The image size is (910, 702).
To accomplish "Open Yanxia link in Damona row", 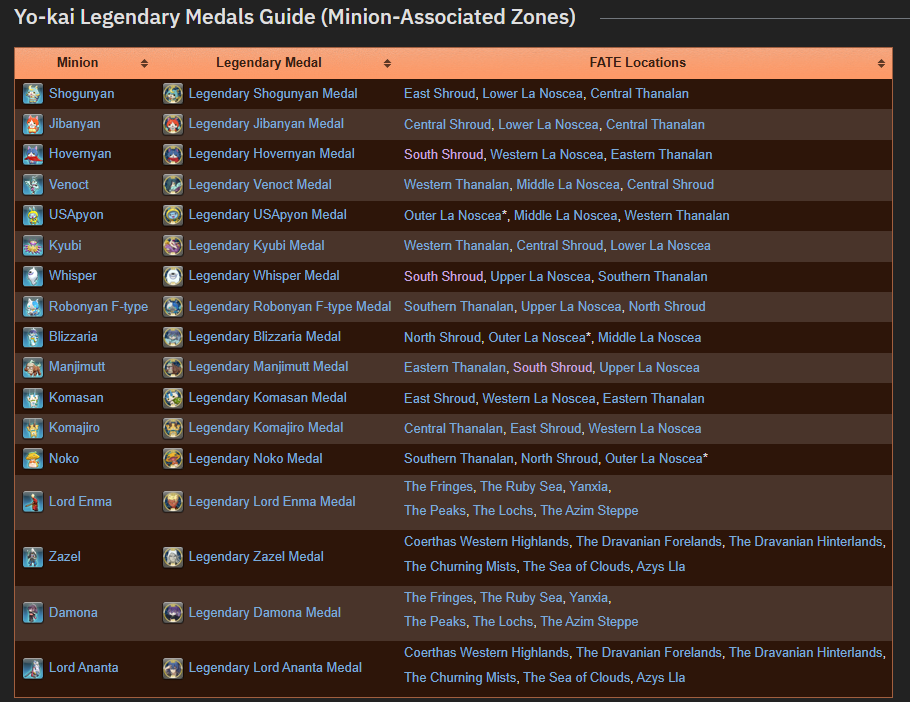I will 588,597.
